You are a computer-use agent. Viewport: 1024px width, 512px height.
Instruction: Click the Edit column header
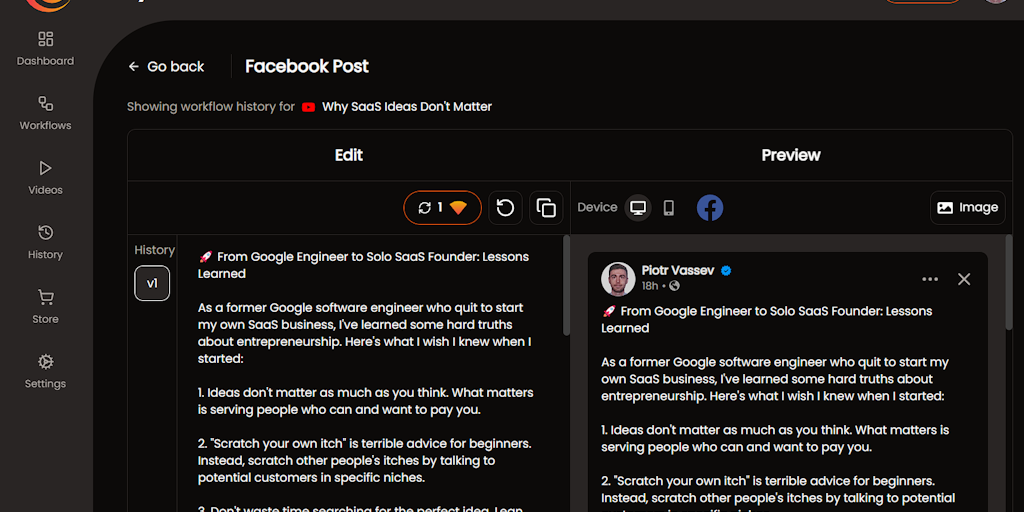(349, 155)
